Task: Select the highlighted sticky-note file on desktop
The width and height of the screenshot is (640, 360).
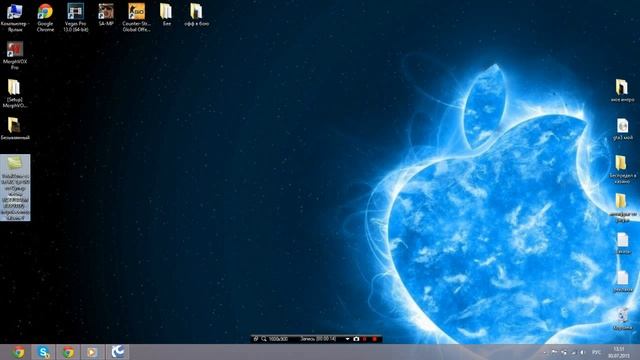Action: pos(15,188)
